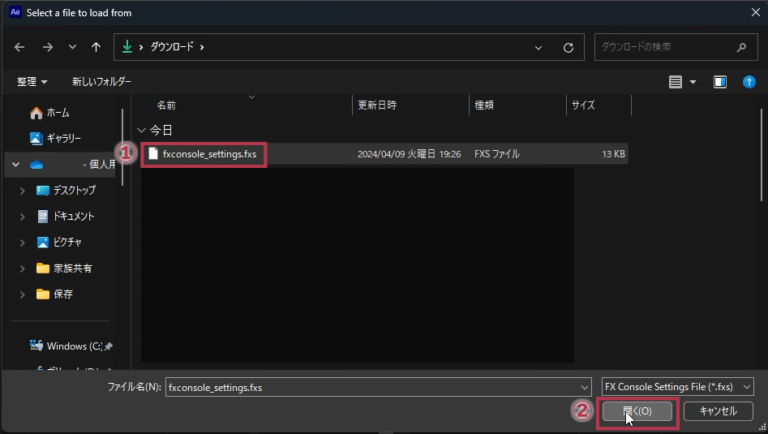Expand address bar history dropdown
The width and height of the screenshot is (768, 434).
click(538, 48)
